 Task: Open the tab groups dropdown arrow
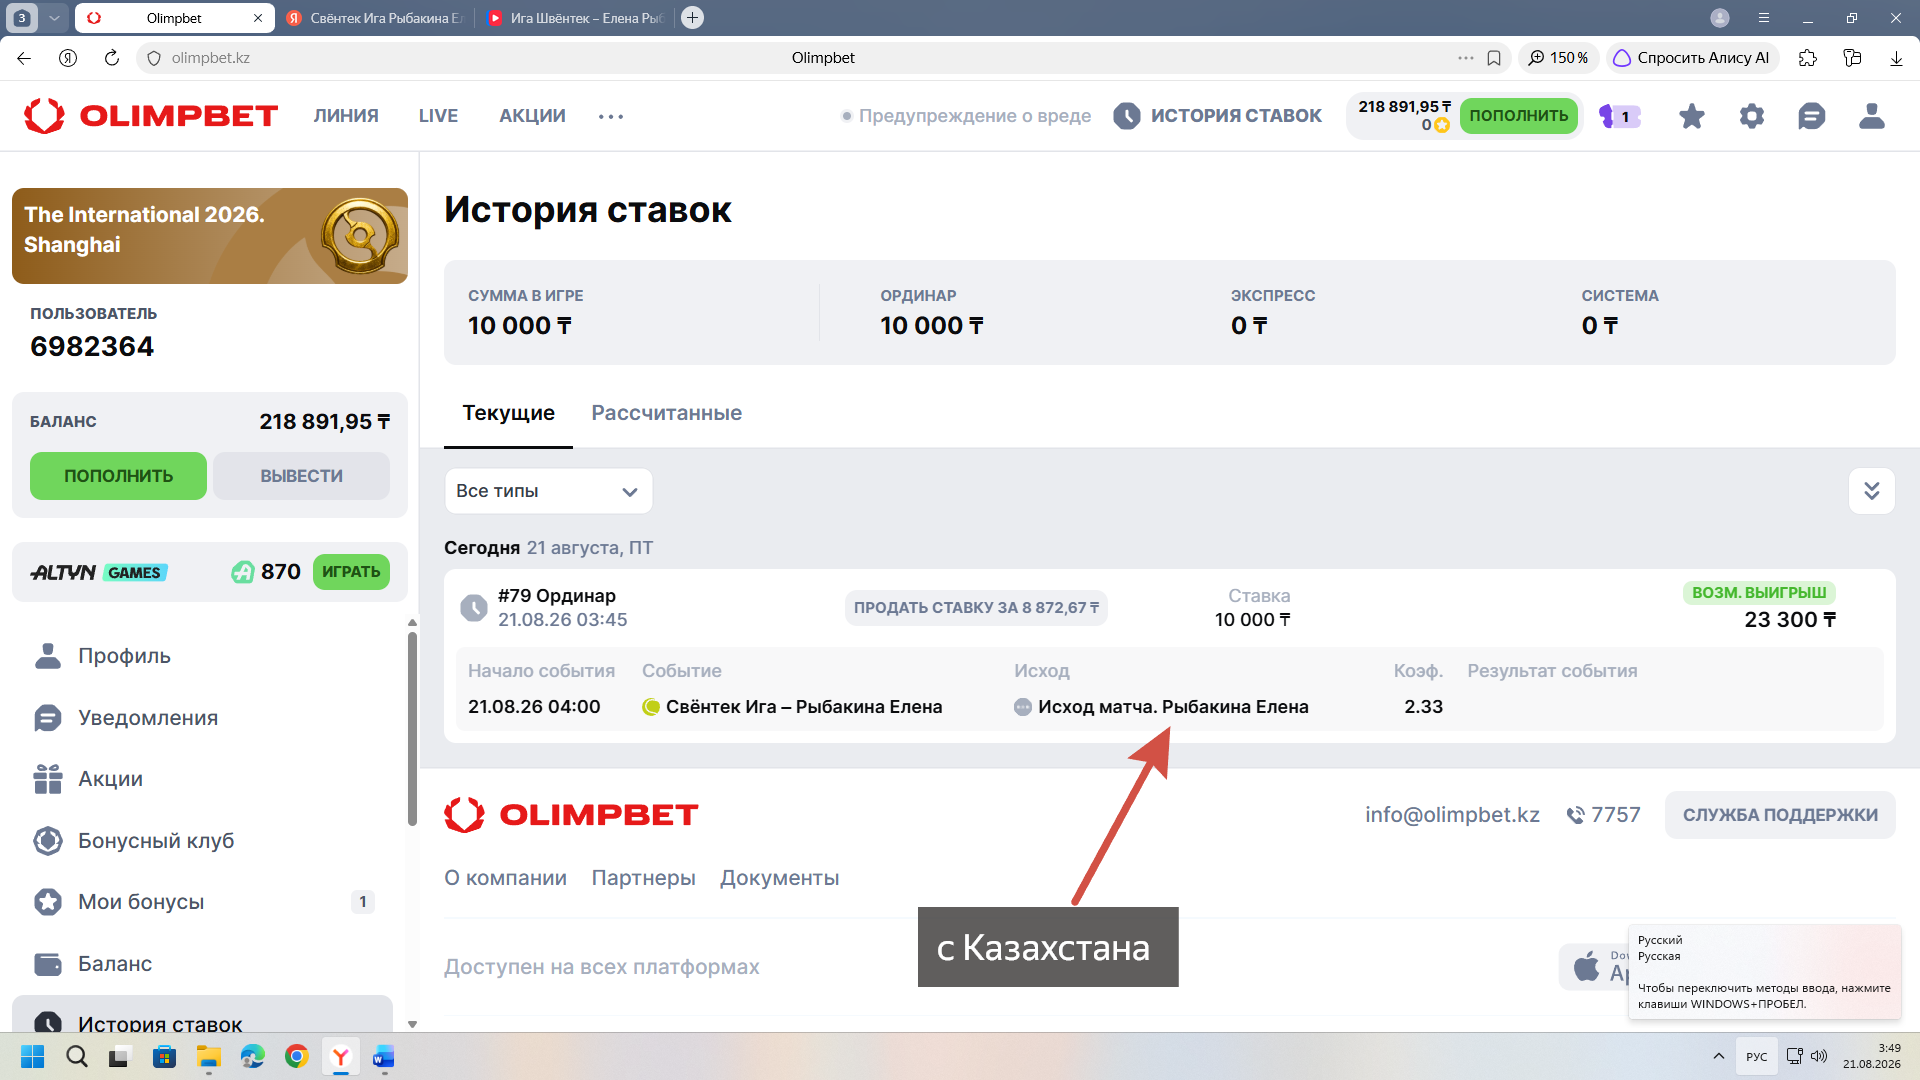pyautogui.click(x=54, y=18)
